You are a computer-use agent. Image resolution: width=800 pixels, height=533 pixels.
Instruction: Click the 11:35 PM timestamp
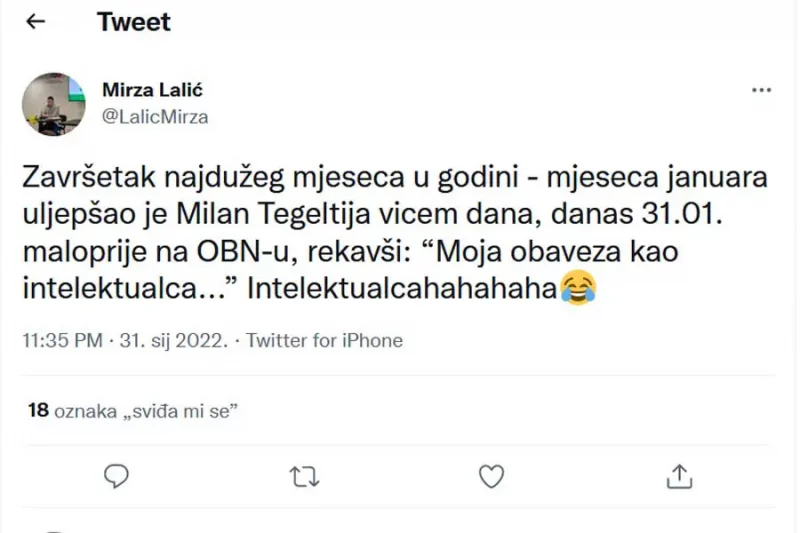click(62, 341)
